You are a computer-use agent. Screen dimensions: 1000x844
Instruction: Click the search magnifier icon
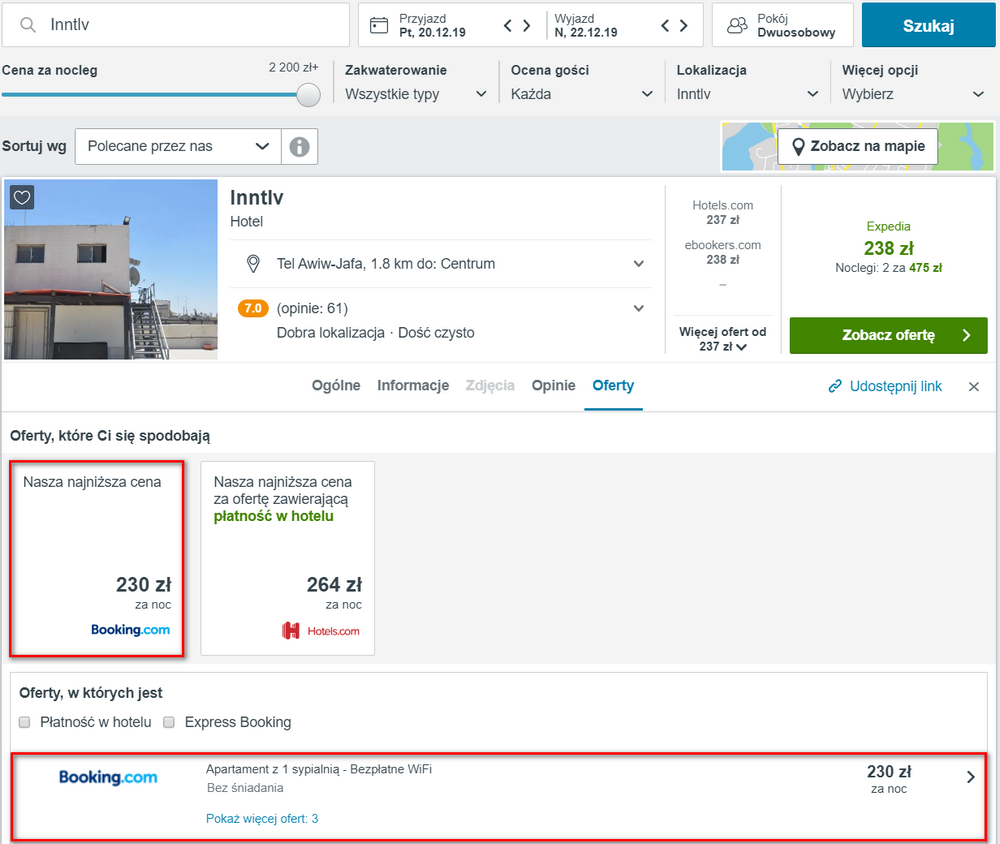coord(27,25)
